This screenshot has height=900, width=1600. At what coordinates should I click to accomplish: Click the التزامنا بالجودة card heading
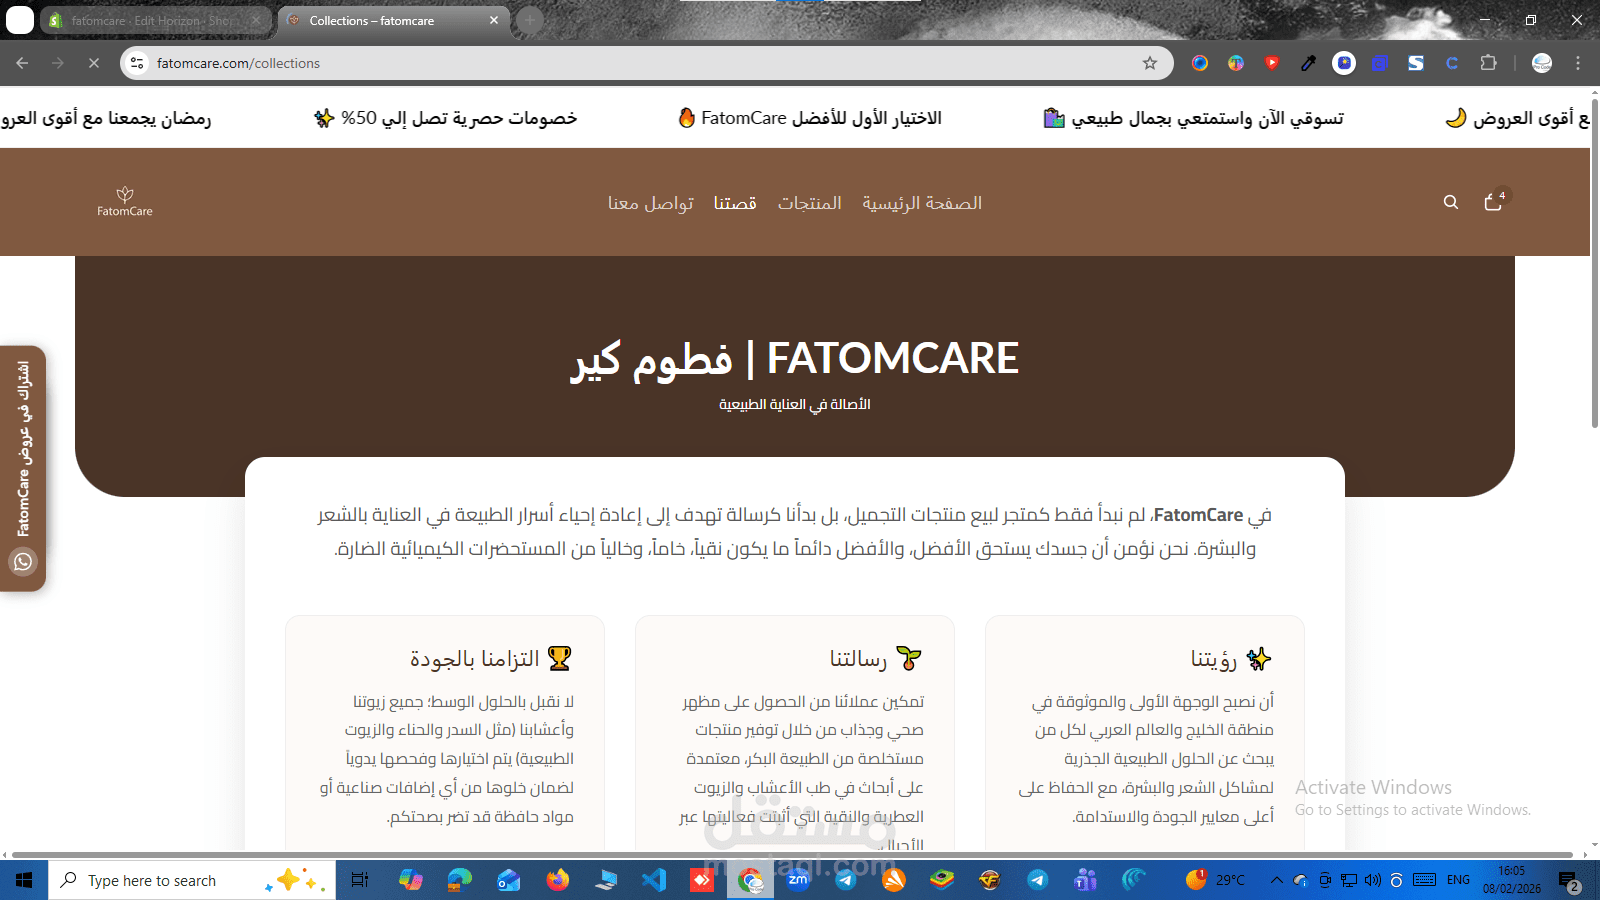pyautogui.click(x=491, y=659)
